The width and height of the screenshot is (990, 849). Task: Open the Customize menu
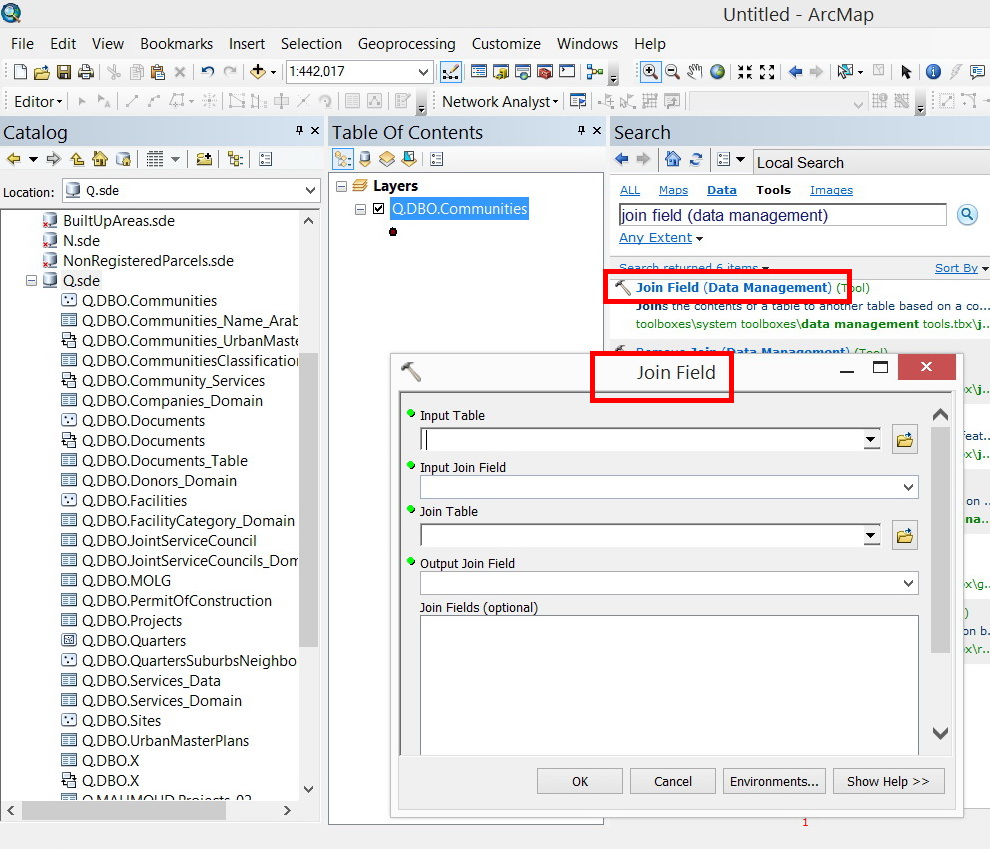[506, 44]
